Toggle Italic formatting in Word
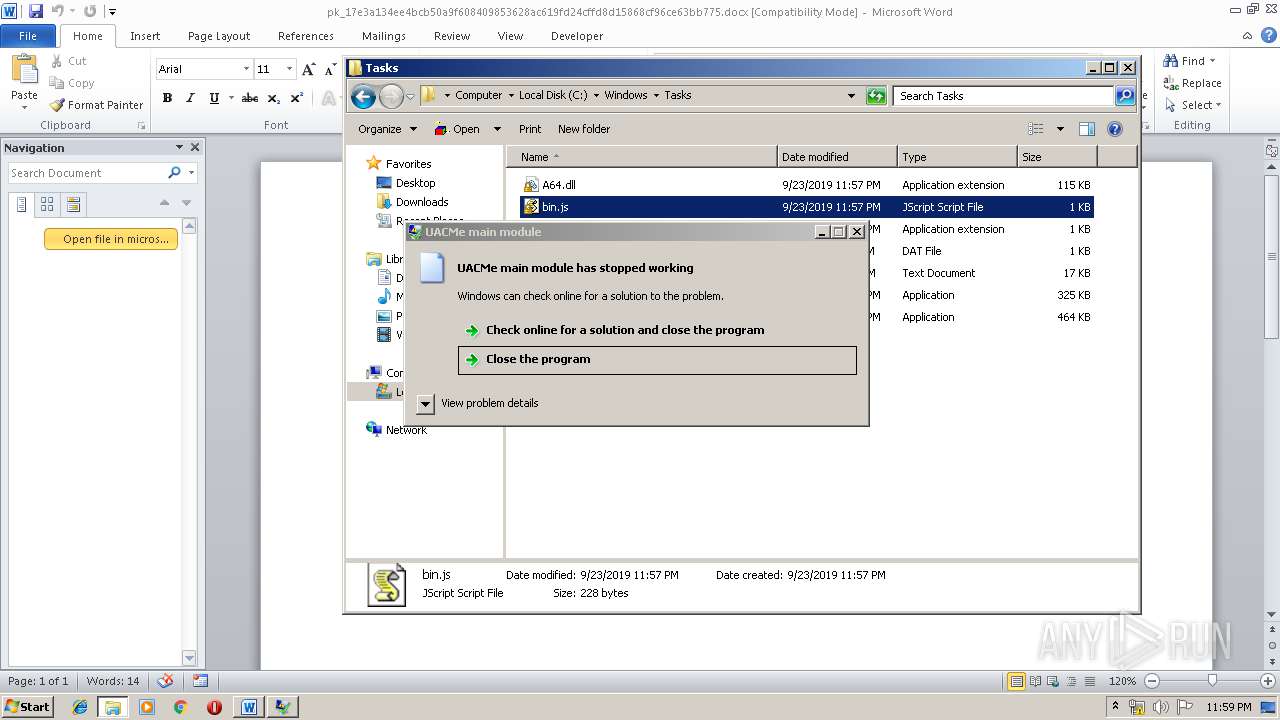1280x720 pixels. click(x=190, y=98)
